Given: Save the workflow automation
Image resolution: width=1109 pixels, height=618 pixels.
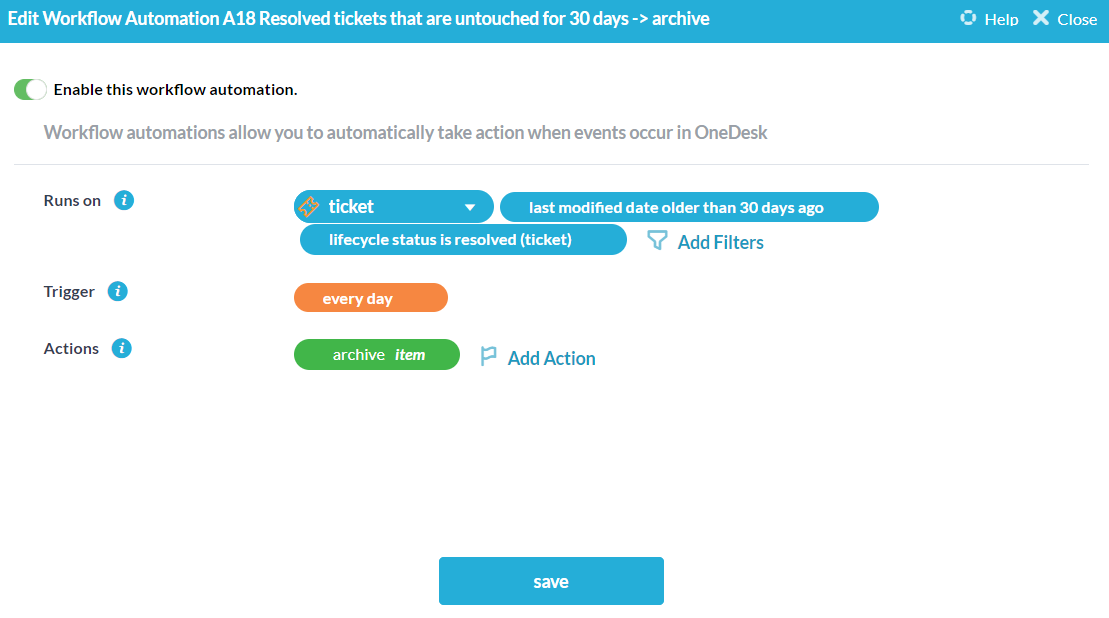Looking at the screenshot, I should pyautogui.click(x=551, y=581).
